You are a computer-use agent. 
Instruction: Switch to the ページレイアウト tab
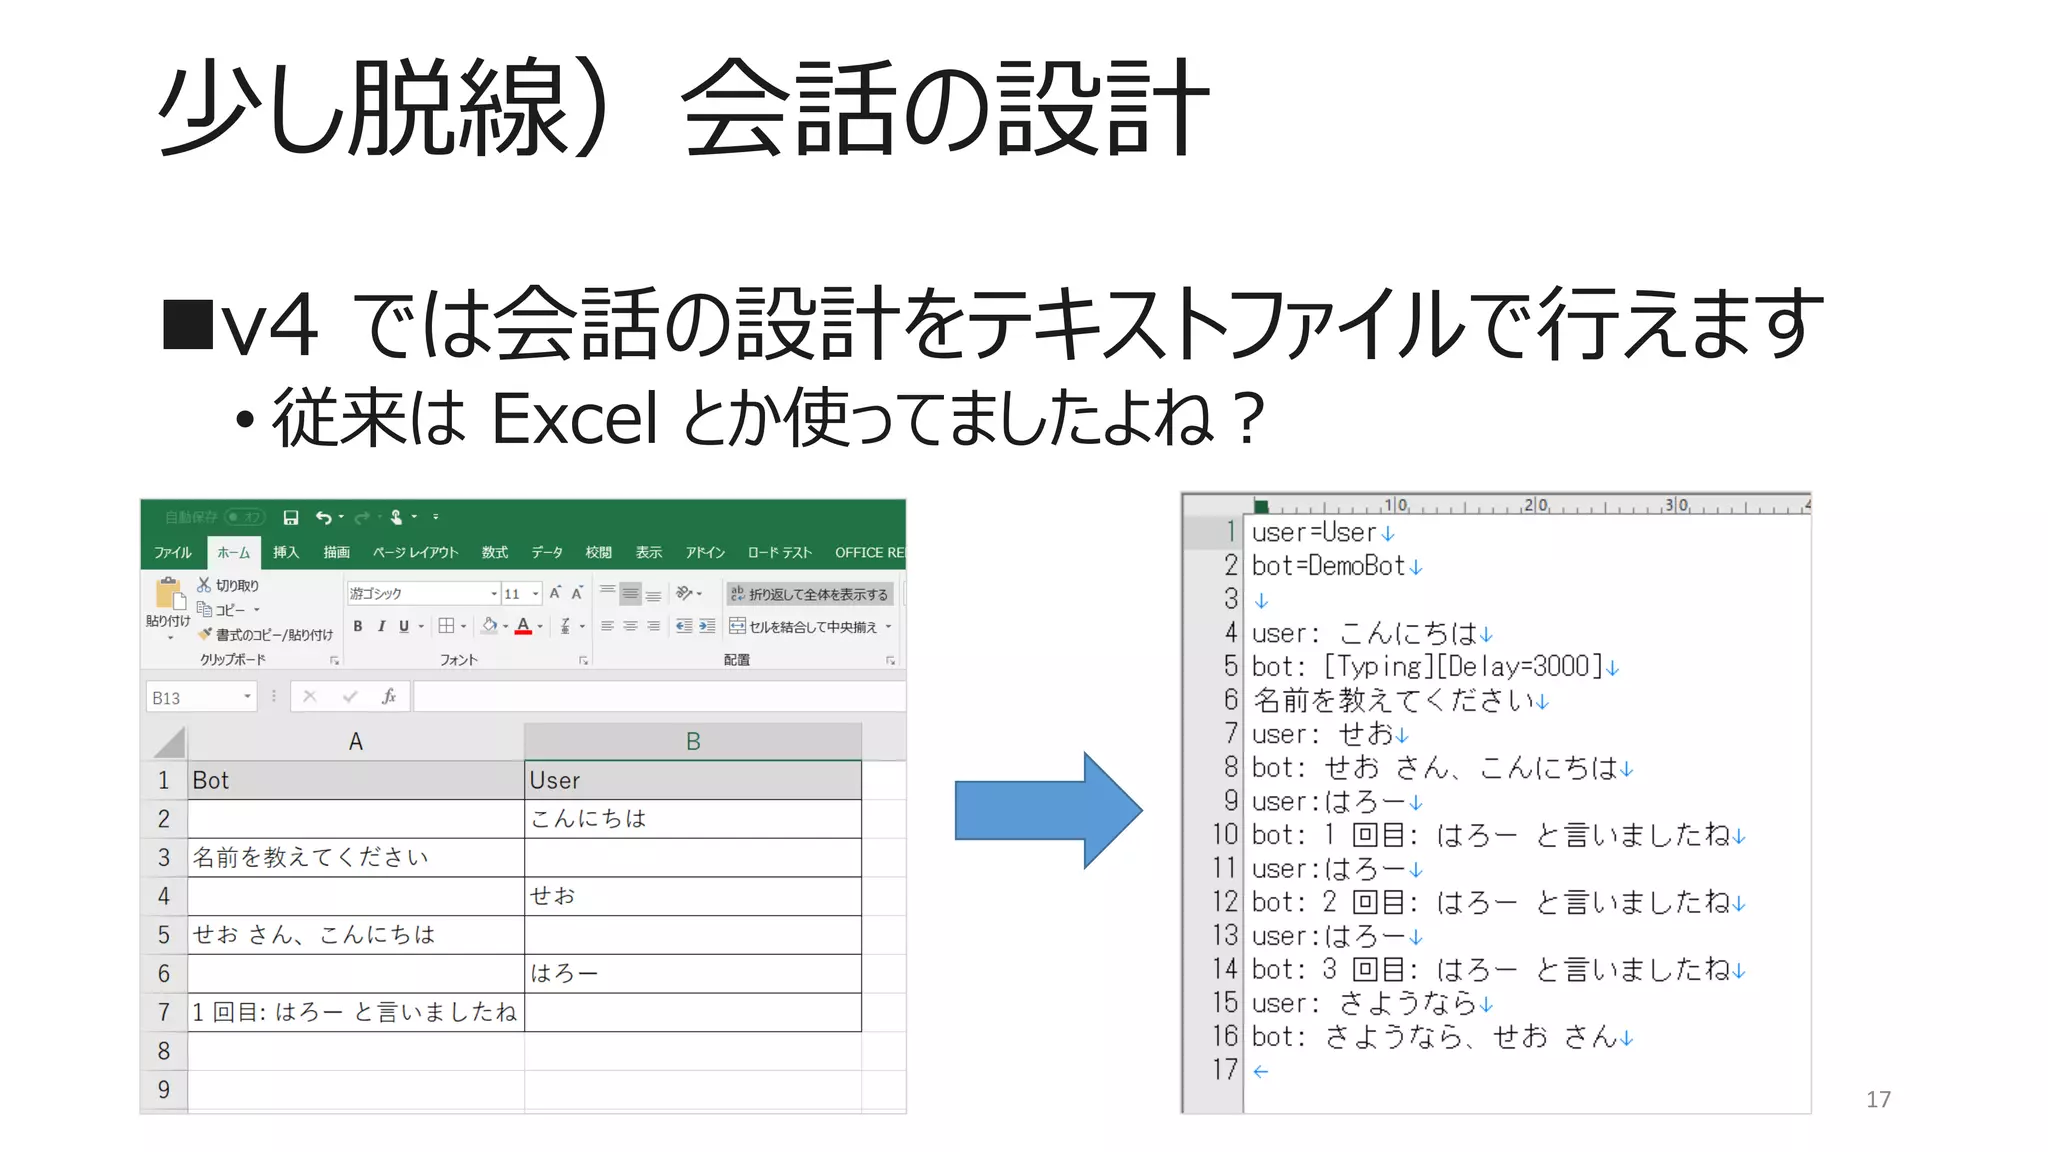(415, 553)
